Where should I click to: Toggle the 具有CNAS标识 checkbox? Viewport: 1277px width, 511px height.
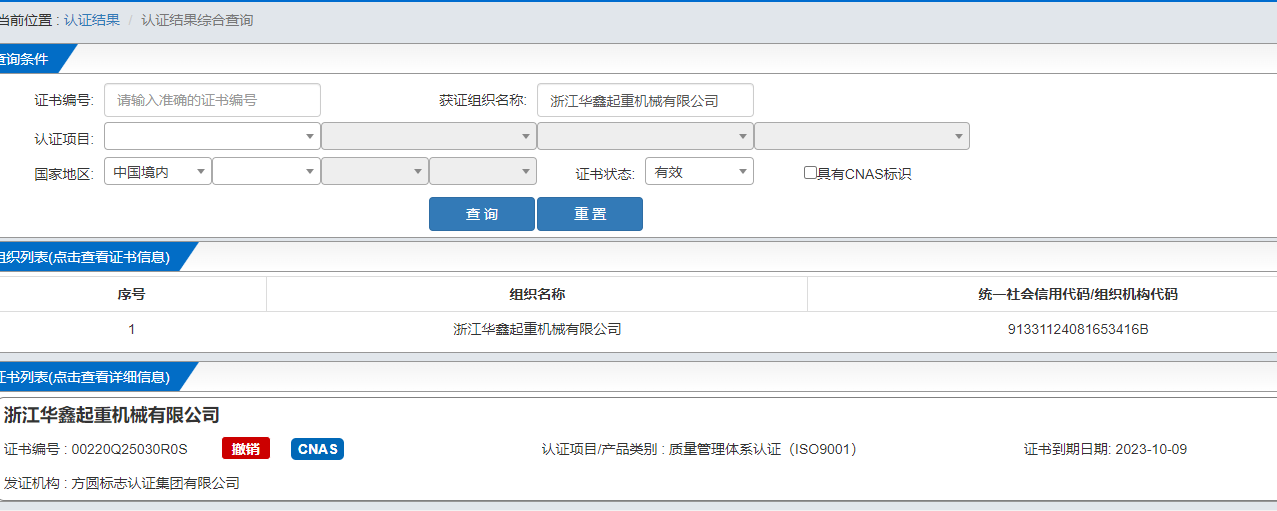click(x=810, y=172)
